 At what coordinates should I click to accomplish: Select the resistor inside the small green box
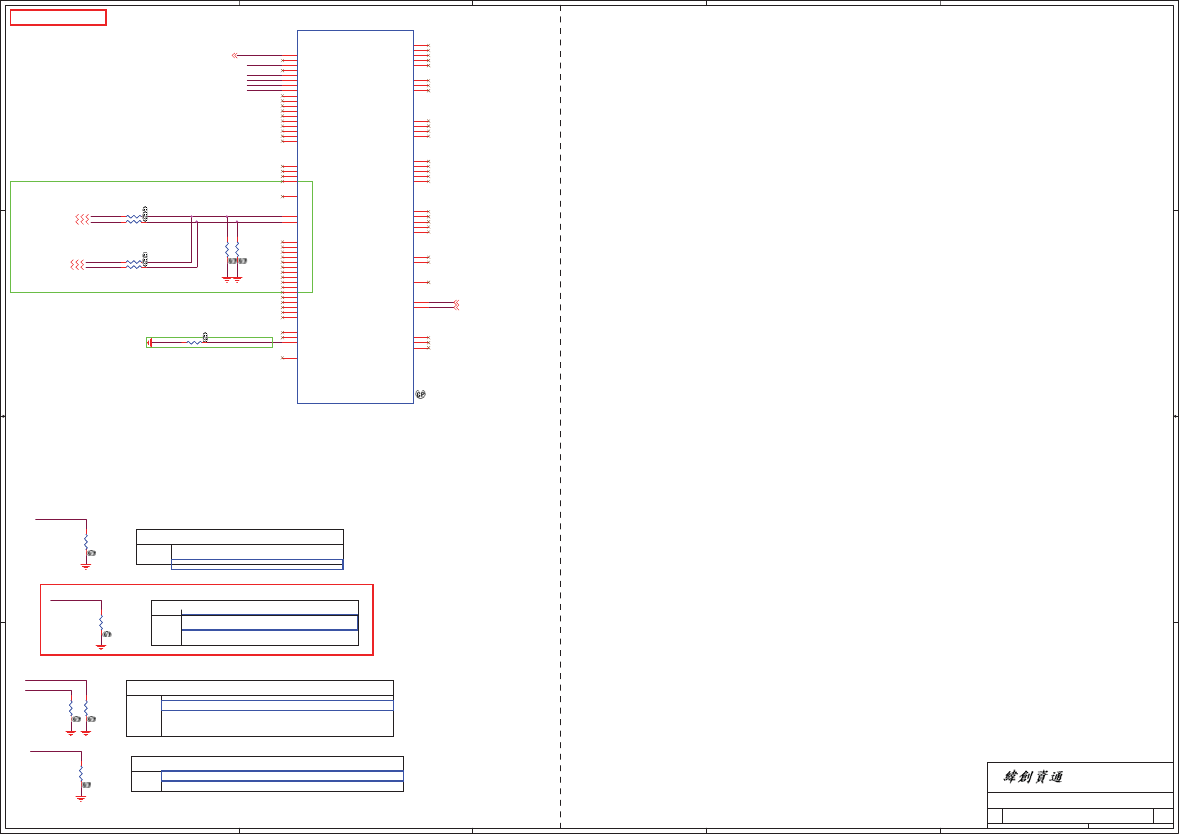(x=194, y=342)
